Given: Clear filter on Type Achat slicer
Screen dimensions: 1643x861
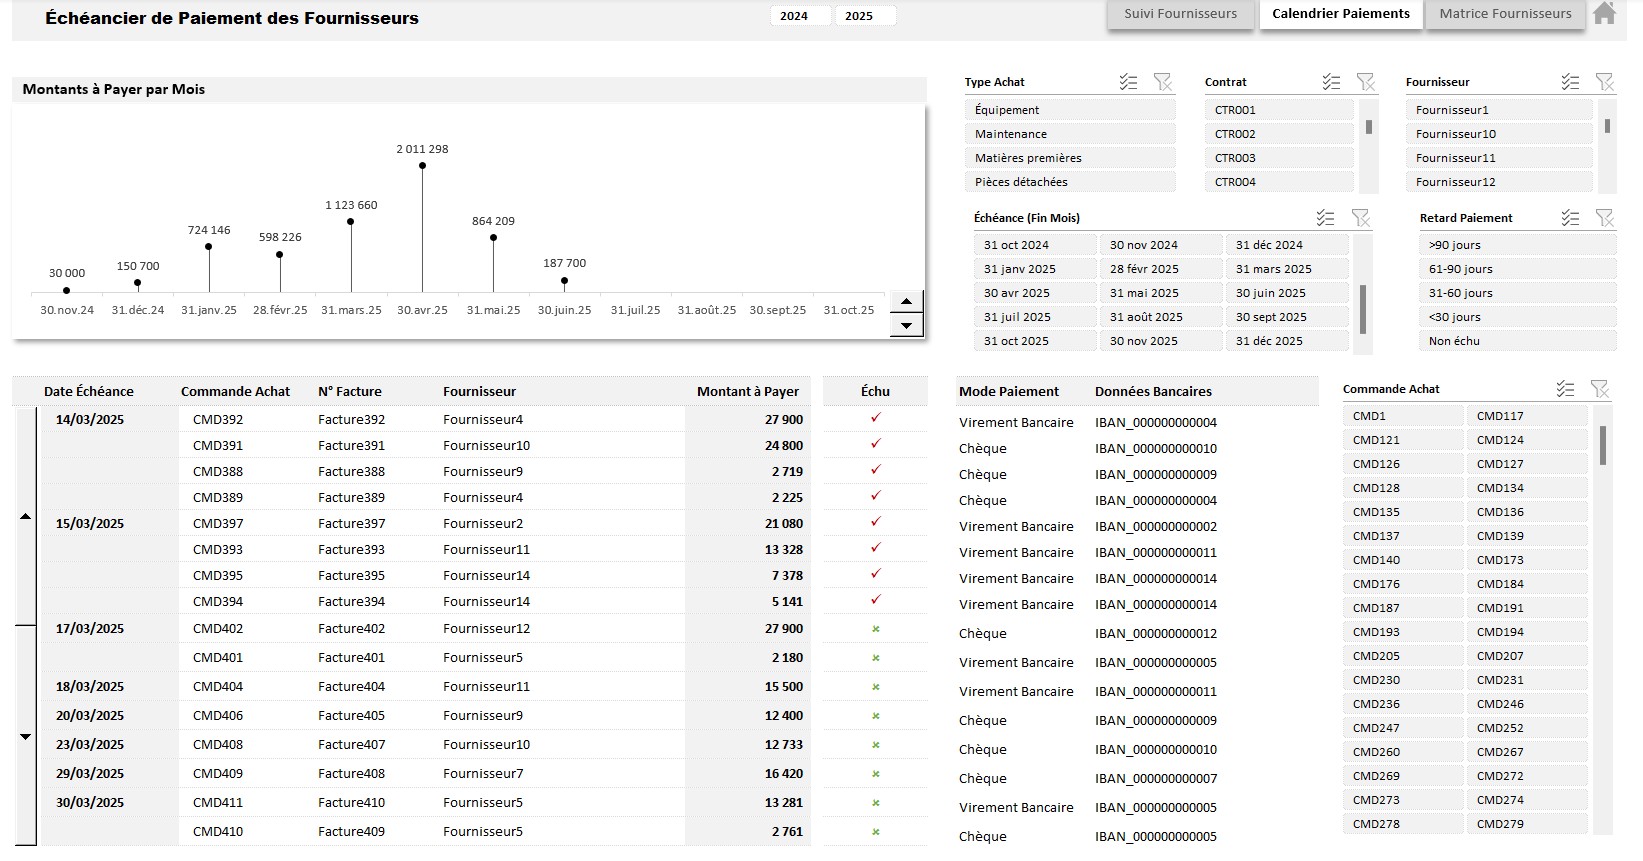Looking at the screenshot, I should coord(1162,82).
